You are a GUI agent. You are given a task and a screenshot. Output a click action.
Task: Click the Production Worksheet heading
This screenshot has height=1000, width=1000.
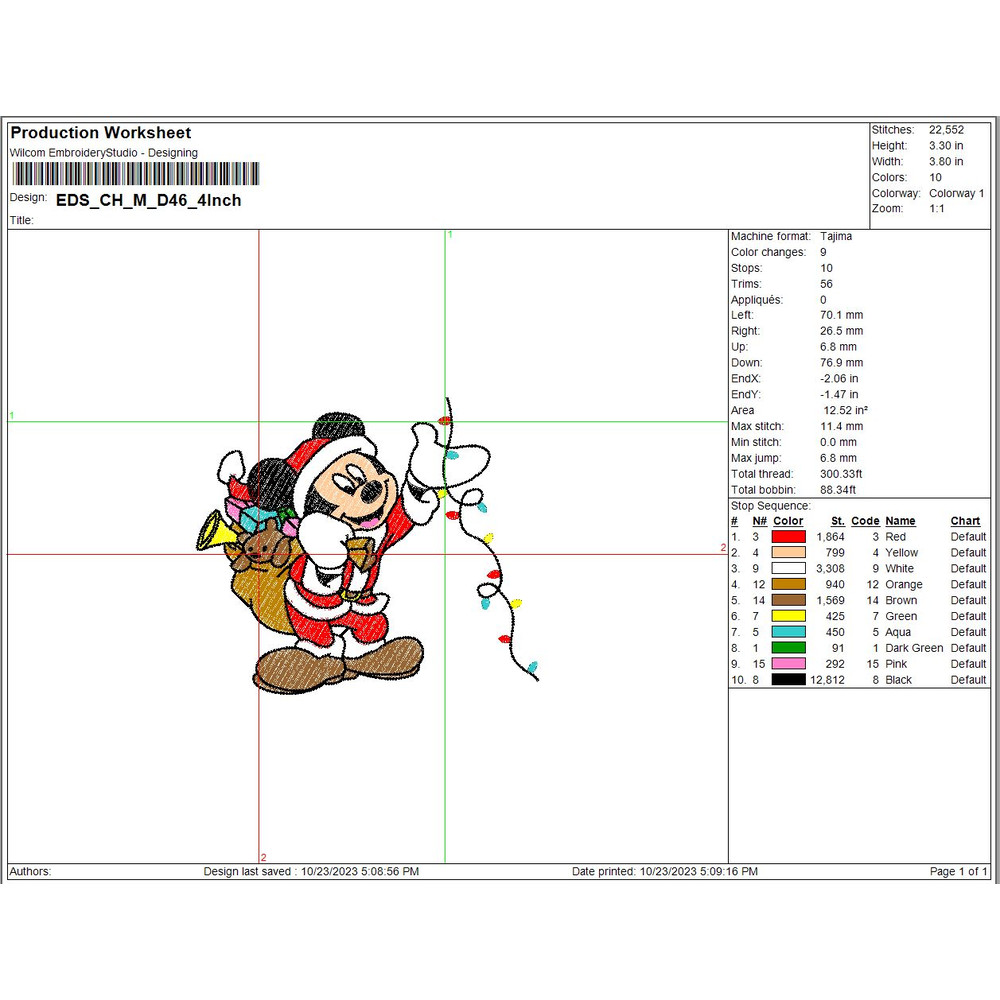[x=100, y=133]
